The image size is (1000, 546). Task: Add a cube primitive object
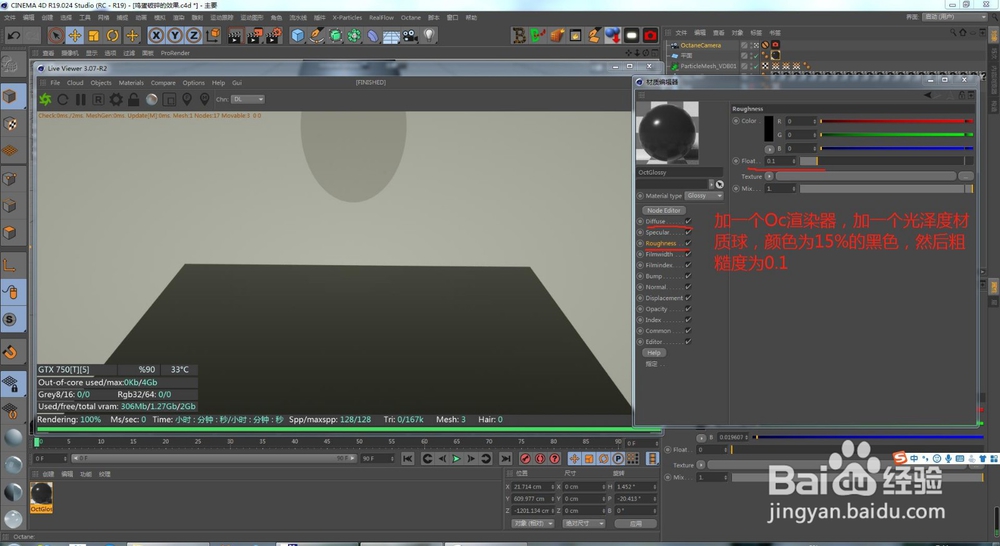pos(297,36)
